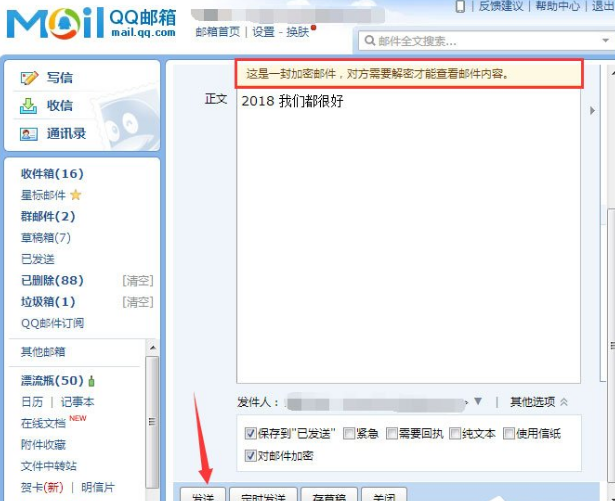This screenshot has width=615, height=501.
Task: Click the QQ Mail logo
Action: [x=91, y=23]
